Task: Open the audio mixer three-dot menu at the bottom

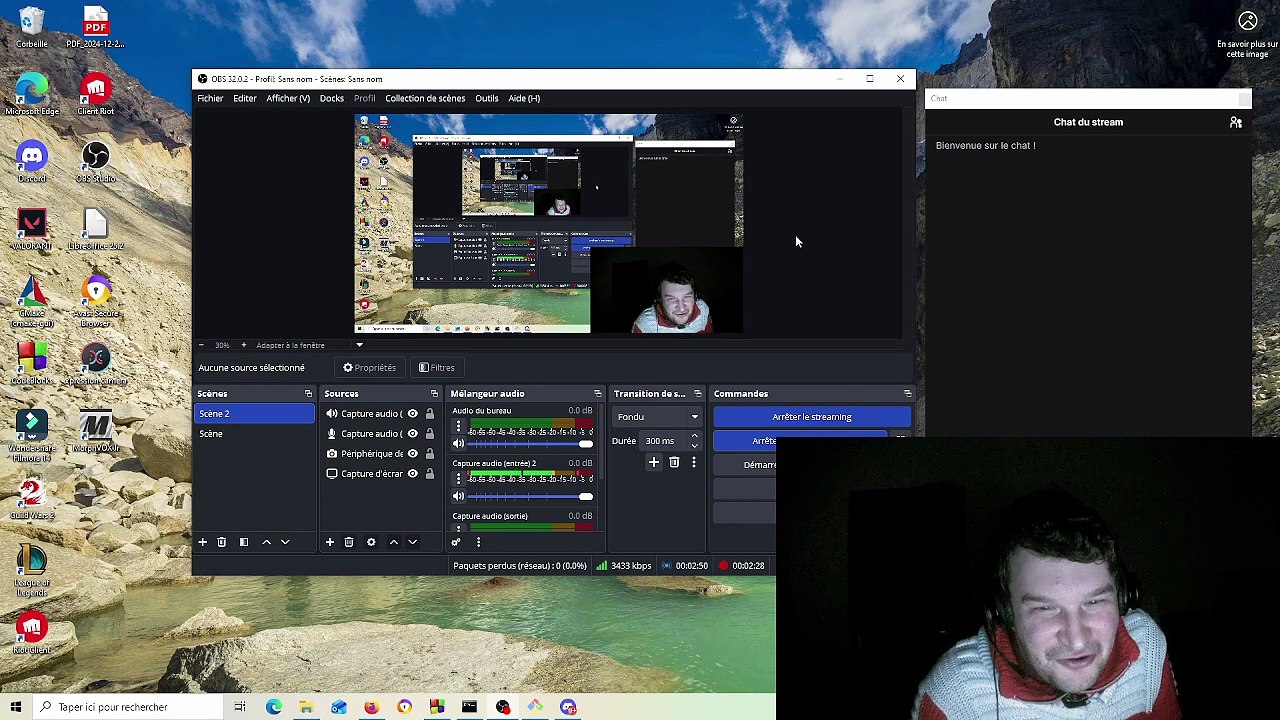Action: click(478, 542)
